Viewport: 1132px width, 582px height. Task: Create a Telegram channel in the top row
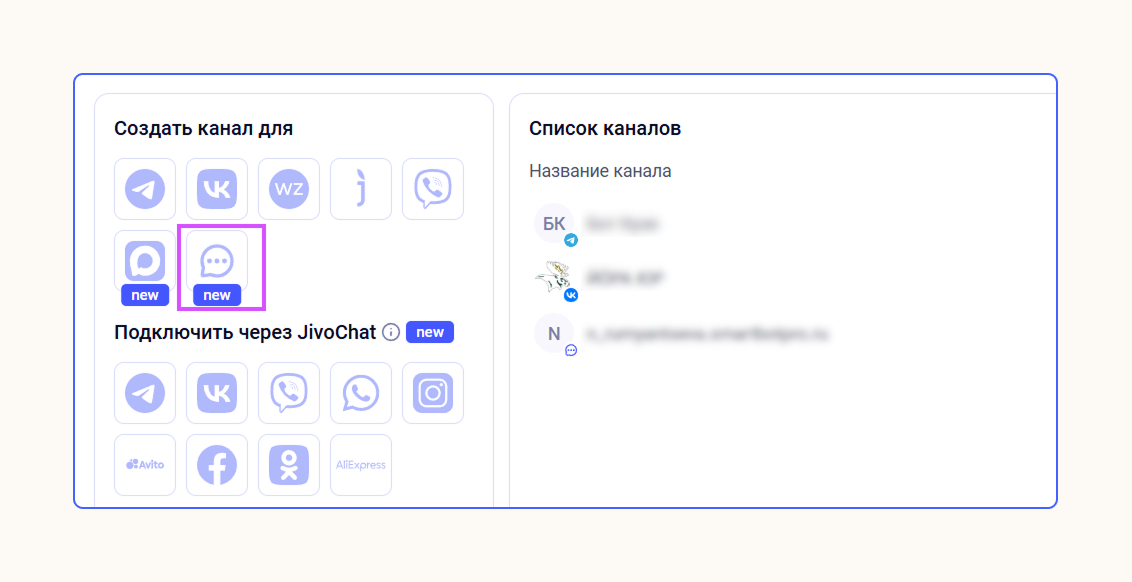(x=145, y=189)
